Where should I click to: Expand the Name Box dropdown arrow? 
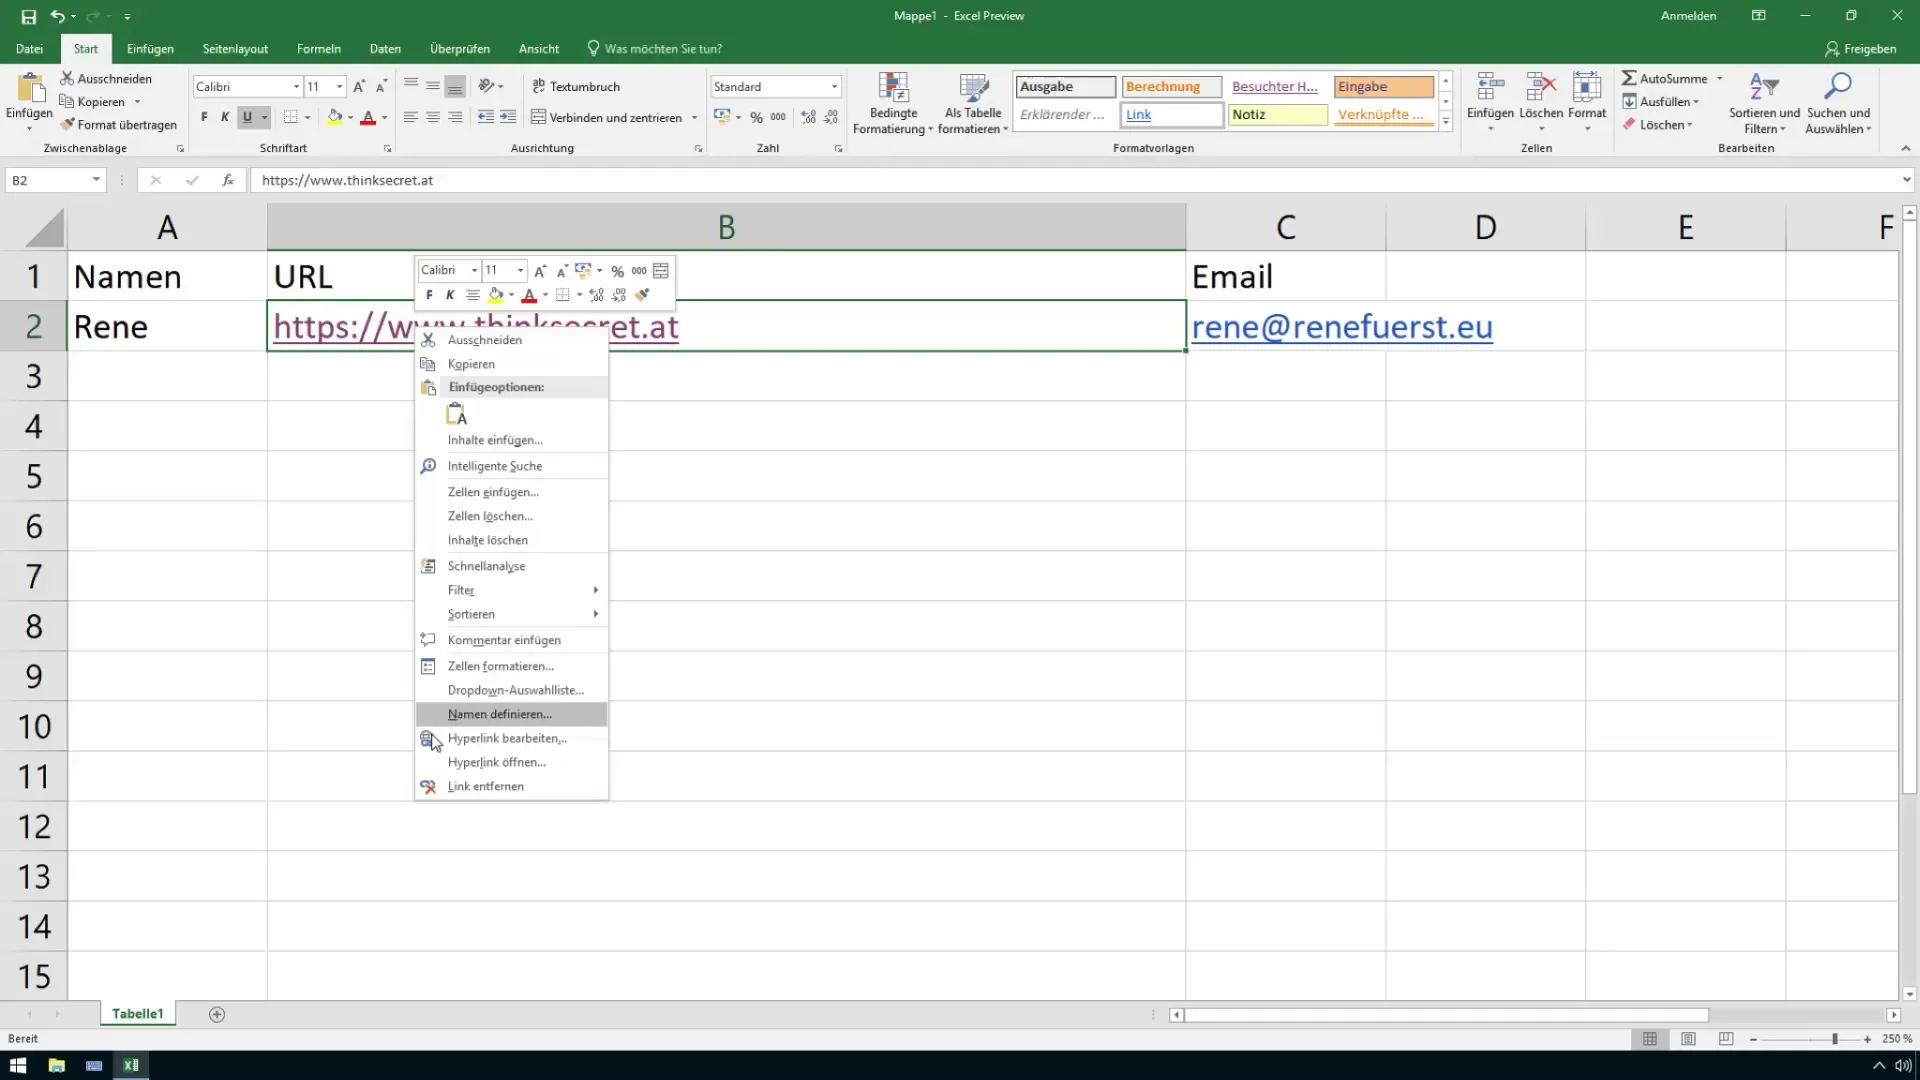96,180
